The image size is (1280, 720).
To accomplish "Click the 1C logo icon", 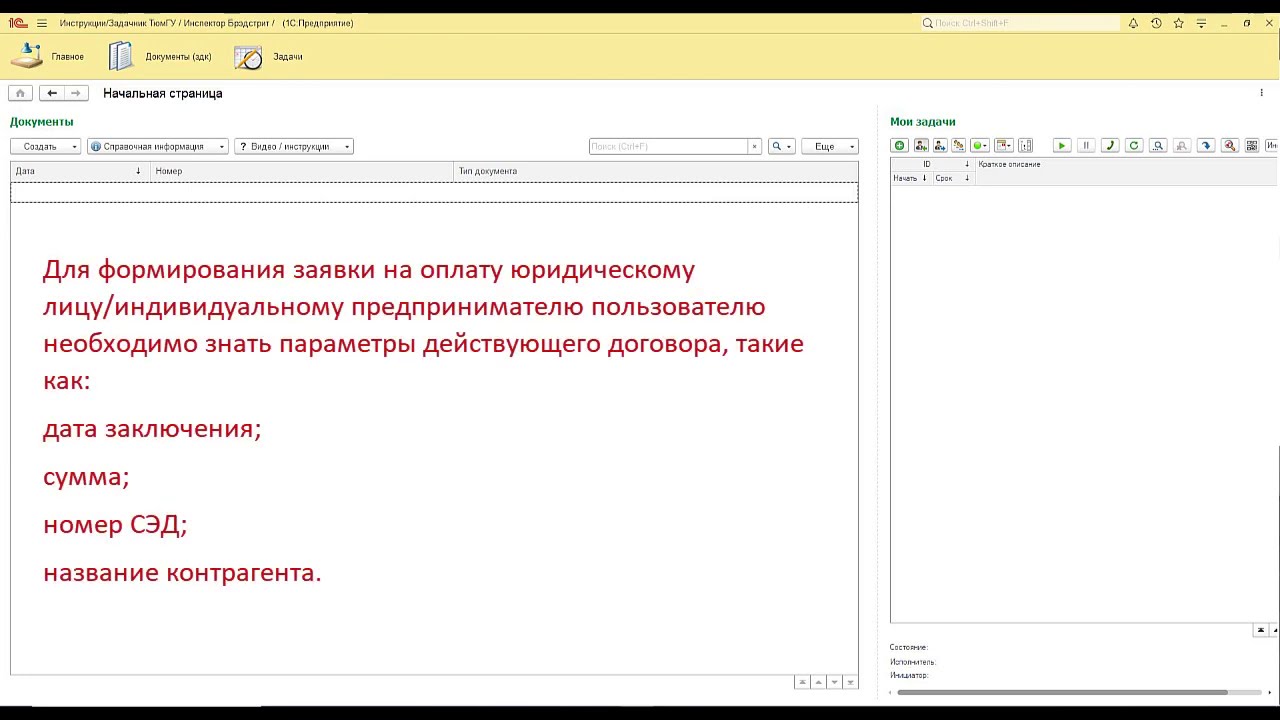I will click(x=17, y=23).
